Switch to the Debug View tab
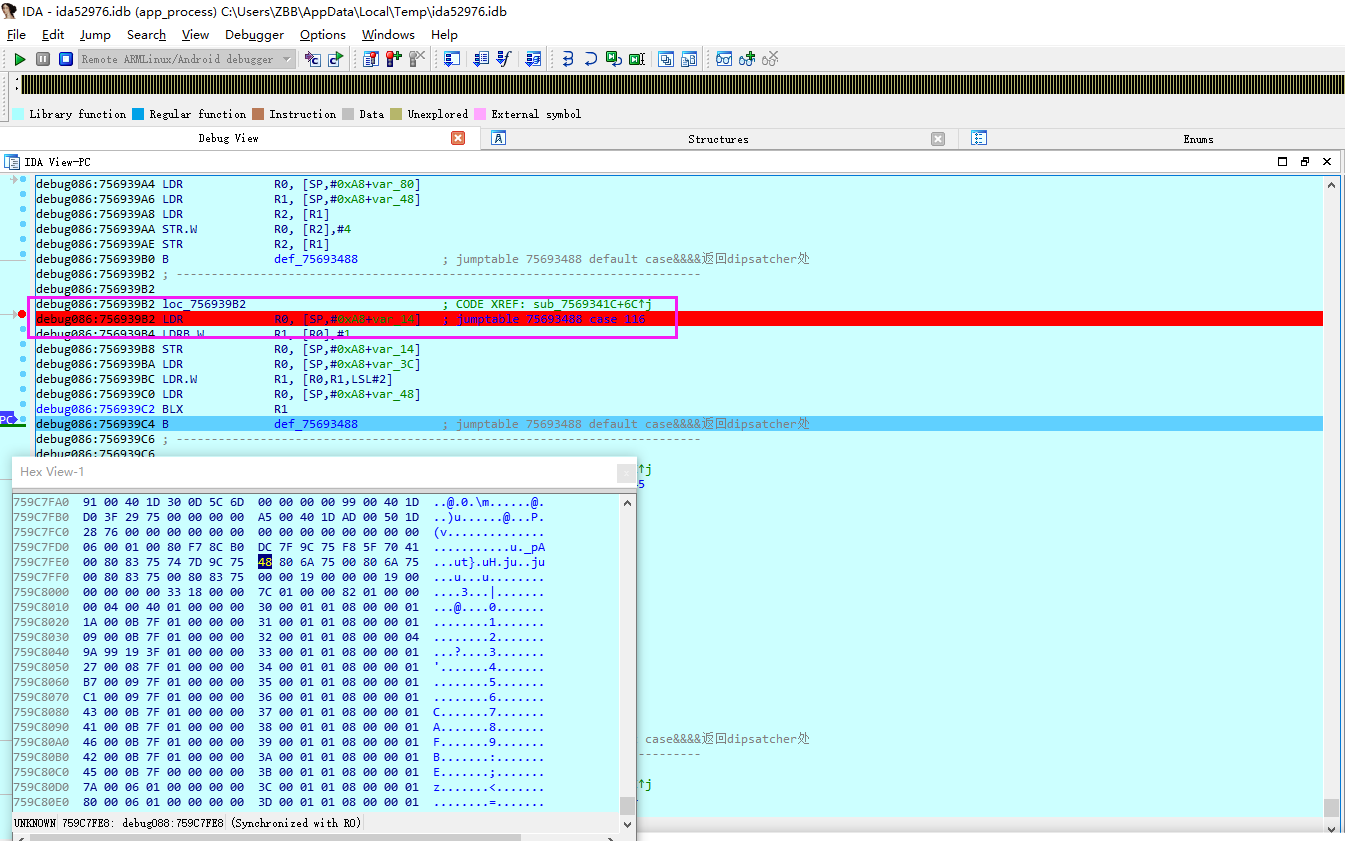 [x=228, y=138]
